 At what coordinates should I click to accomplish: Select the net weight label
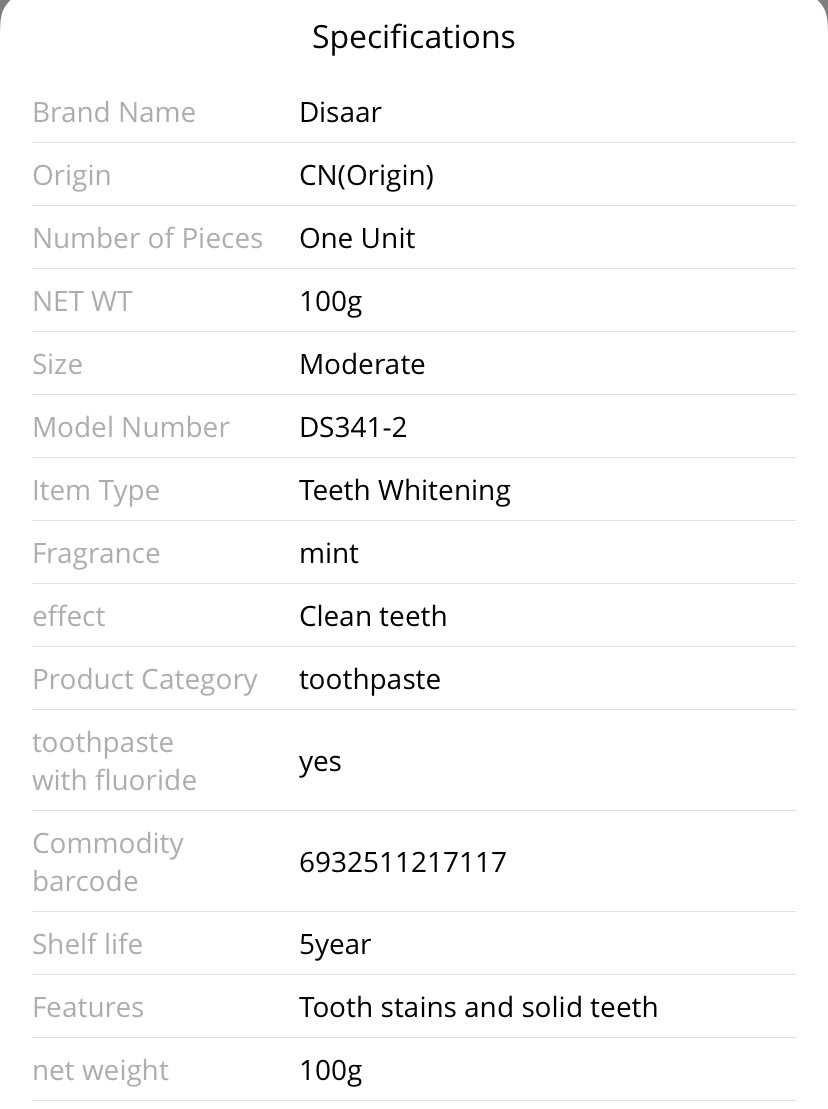(x=100, y=1071)
